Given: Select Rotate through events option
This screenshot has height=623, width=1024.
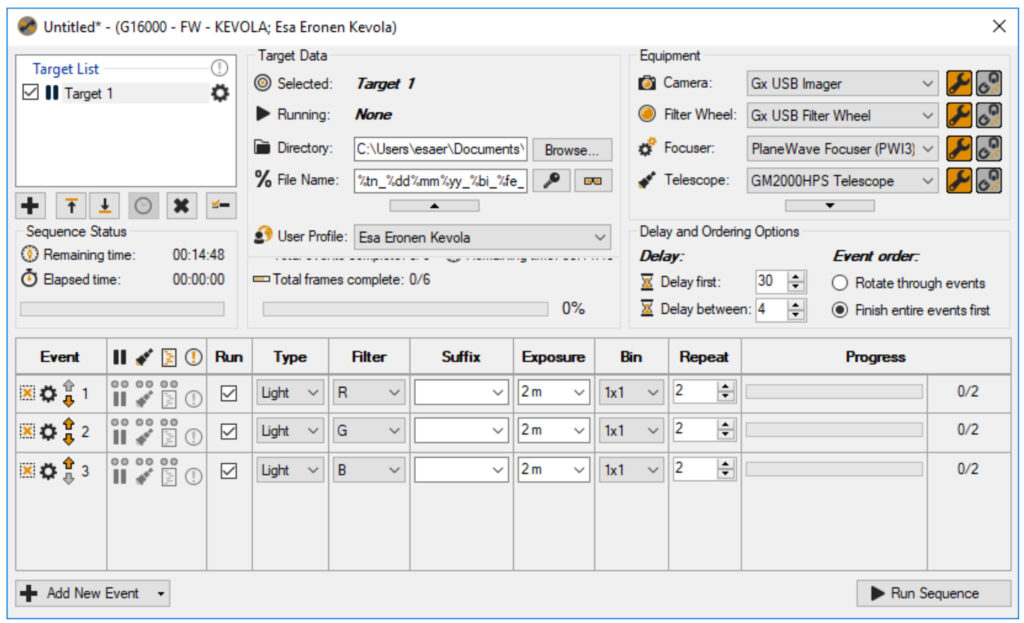Looking at the screenshot, I should (x=840, y=283).
